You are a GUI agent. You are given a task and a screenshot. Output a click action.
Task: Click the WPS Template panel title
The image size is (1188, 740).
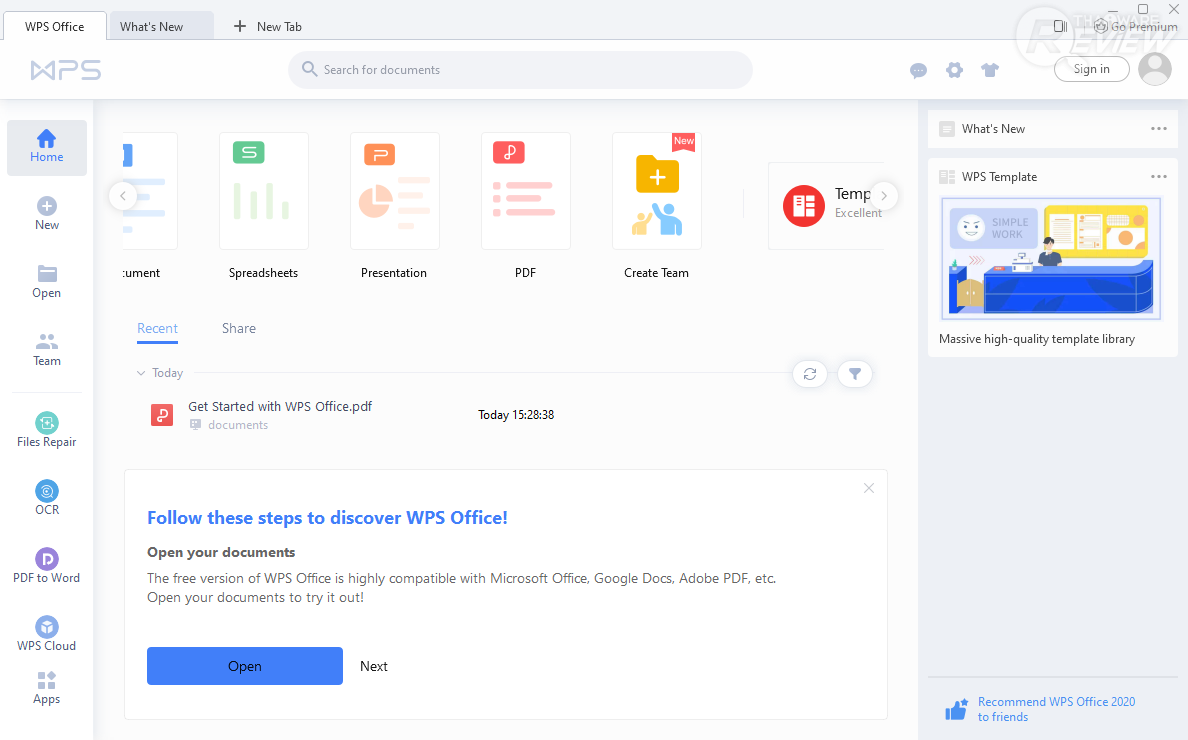[999, 177]
